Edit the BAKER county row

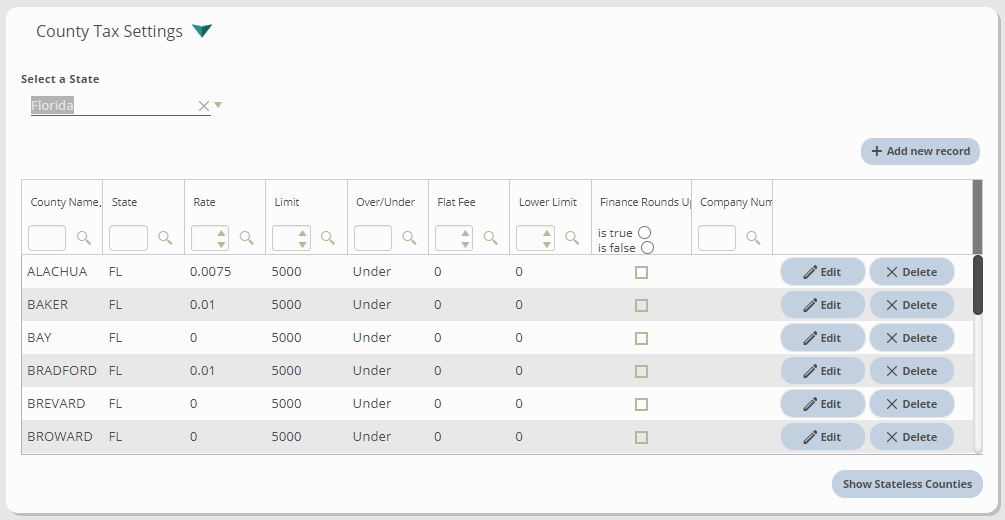click(x=822, y=305)
